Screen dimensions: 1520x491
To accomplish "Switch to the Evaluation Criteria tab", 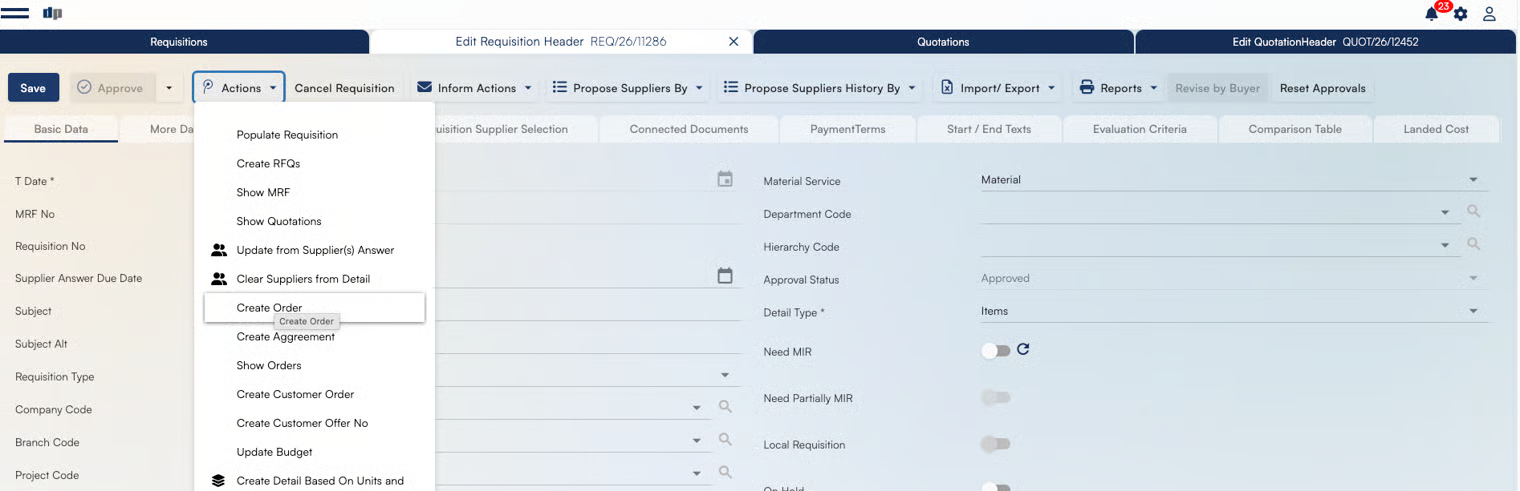I will [1139, 129].
